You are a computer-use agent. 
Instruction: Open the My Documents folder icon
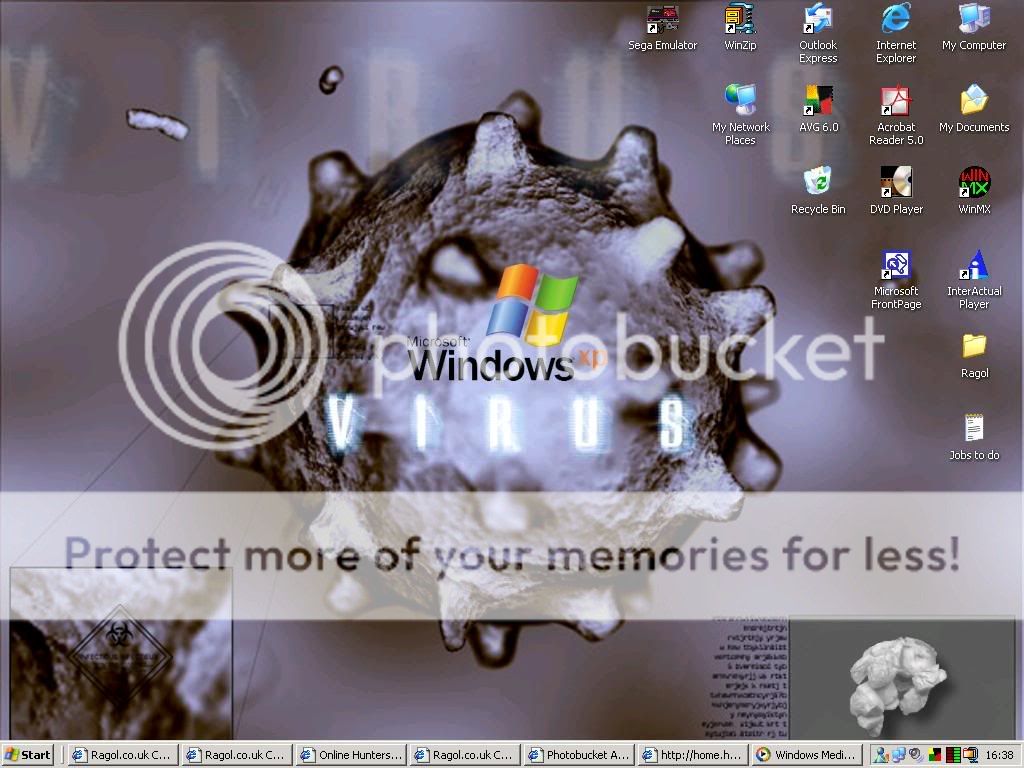973,101
